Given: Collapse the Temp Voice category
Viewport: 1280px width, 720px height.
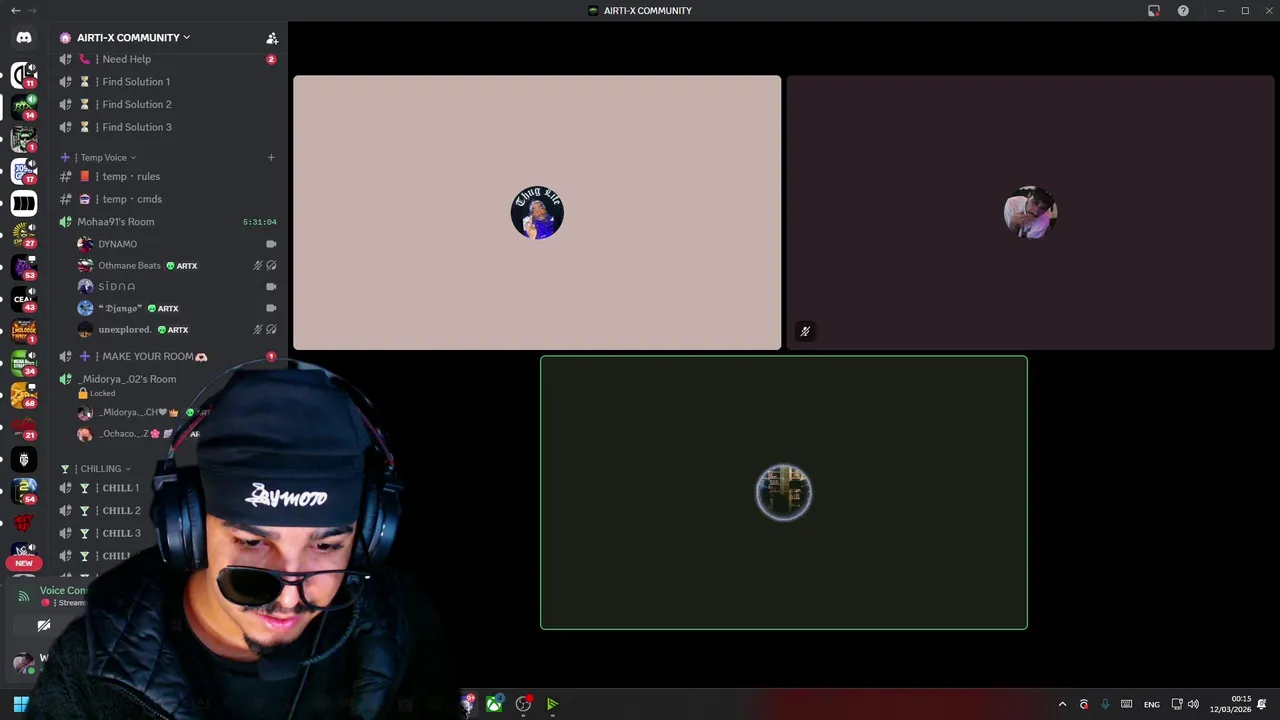Looking at the screenshot, I should pos(105,158).
